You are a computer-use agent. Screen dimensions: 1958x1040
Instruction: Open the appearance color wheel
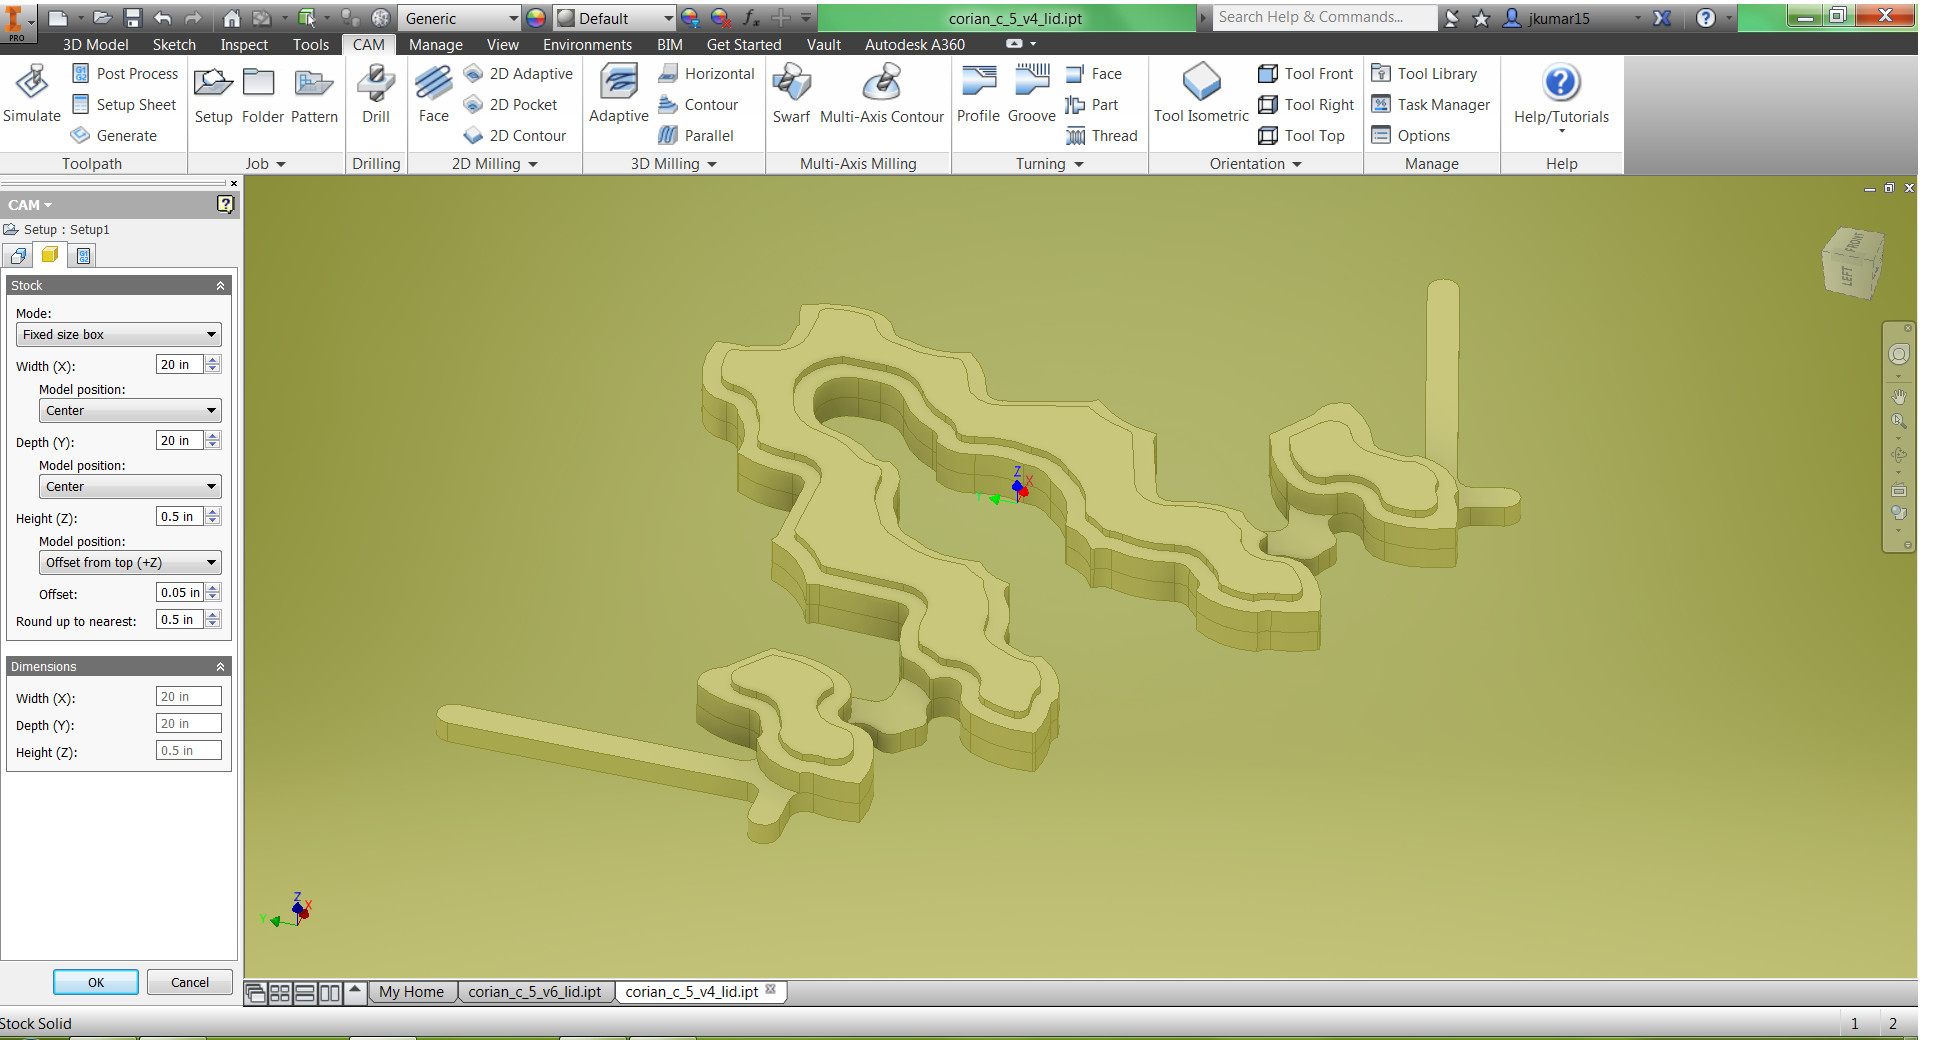tap(536, 18)
